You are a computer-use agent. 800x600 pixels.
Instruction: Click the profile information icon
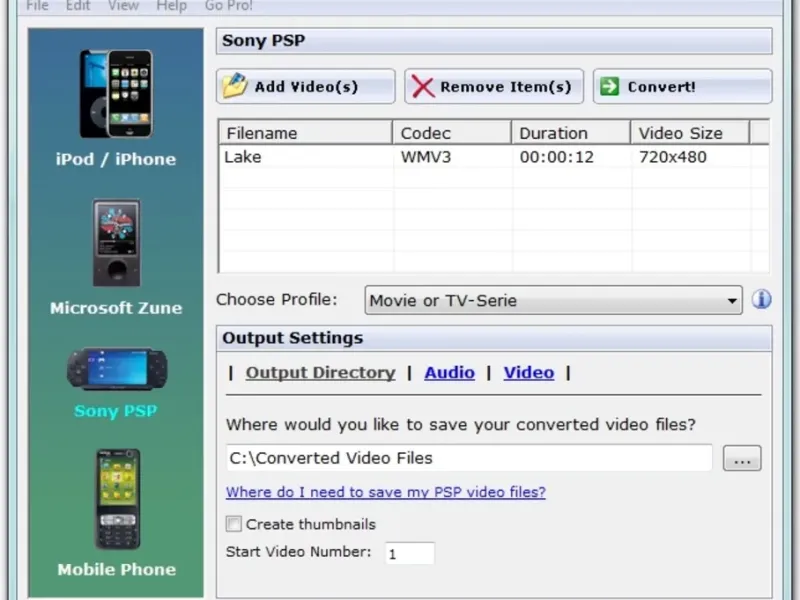click(761, 299)
